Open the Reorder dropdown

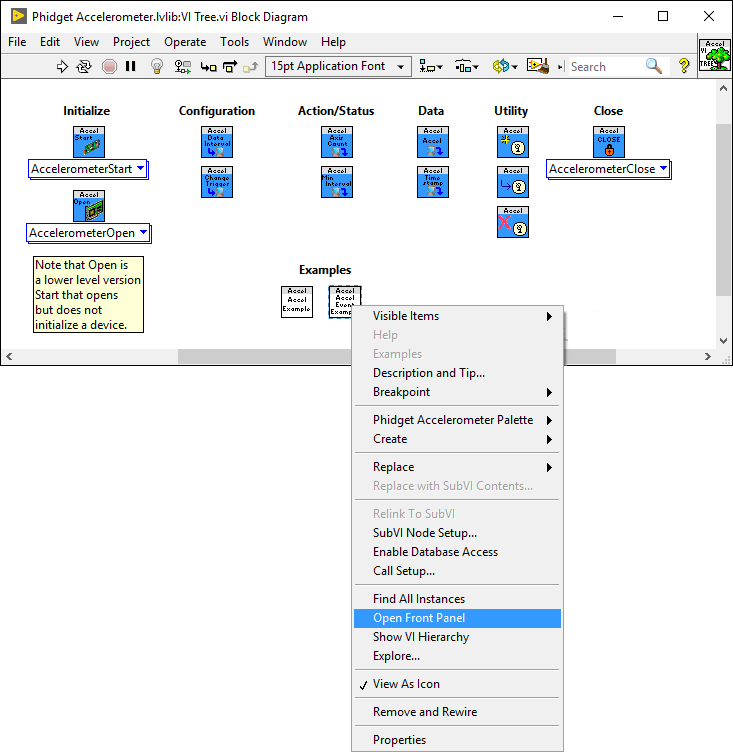click(505, 66)
